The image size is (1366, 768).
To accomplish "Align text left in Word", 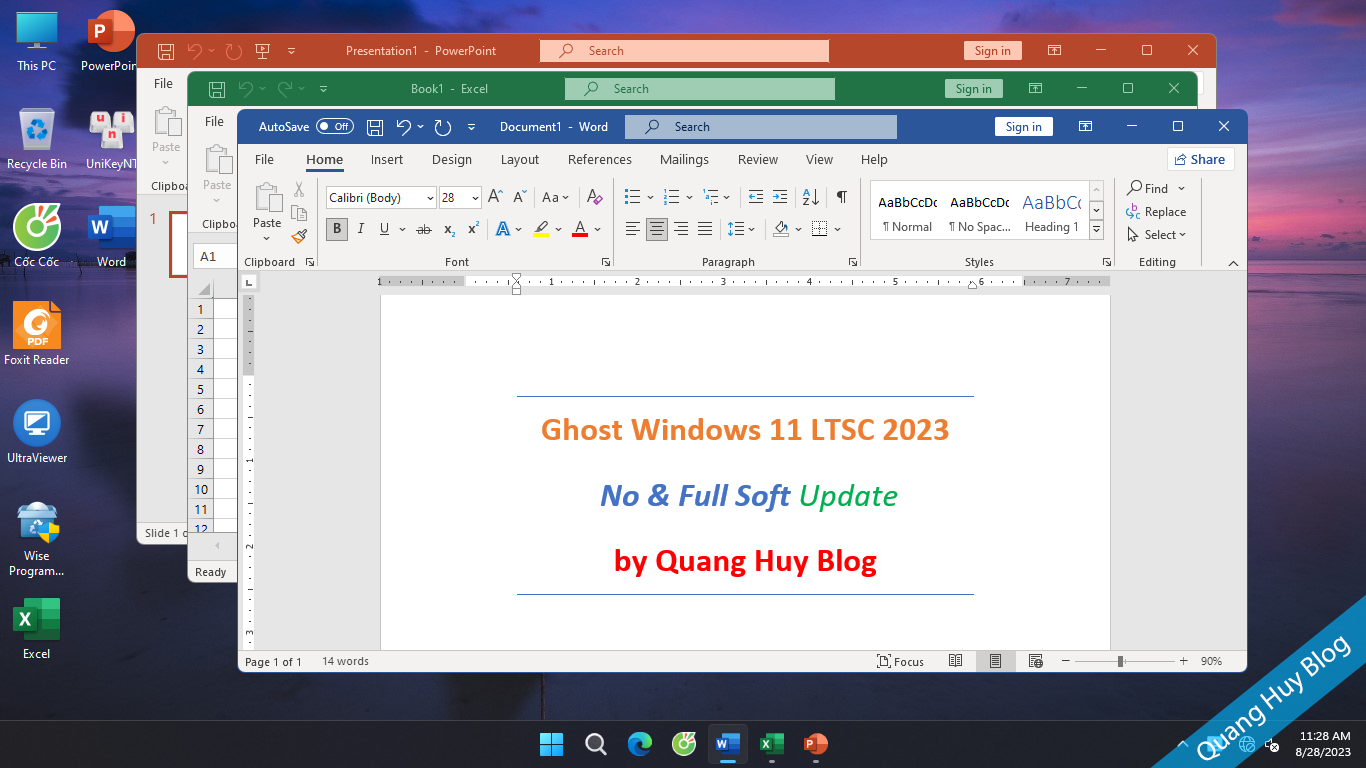I will [632, 229].
